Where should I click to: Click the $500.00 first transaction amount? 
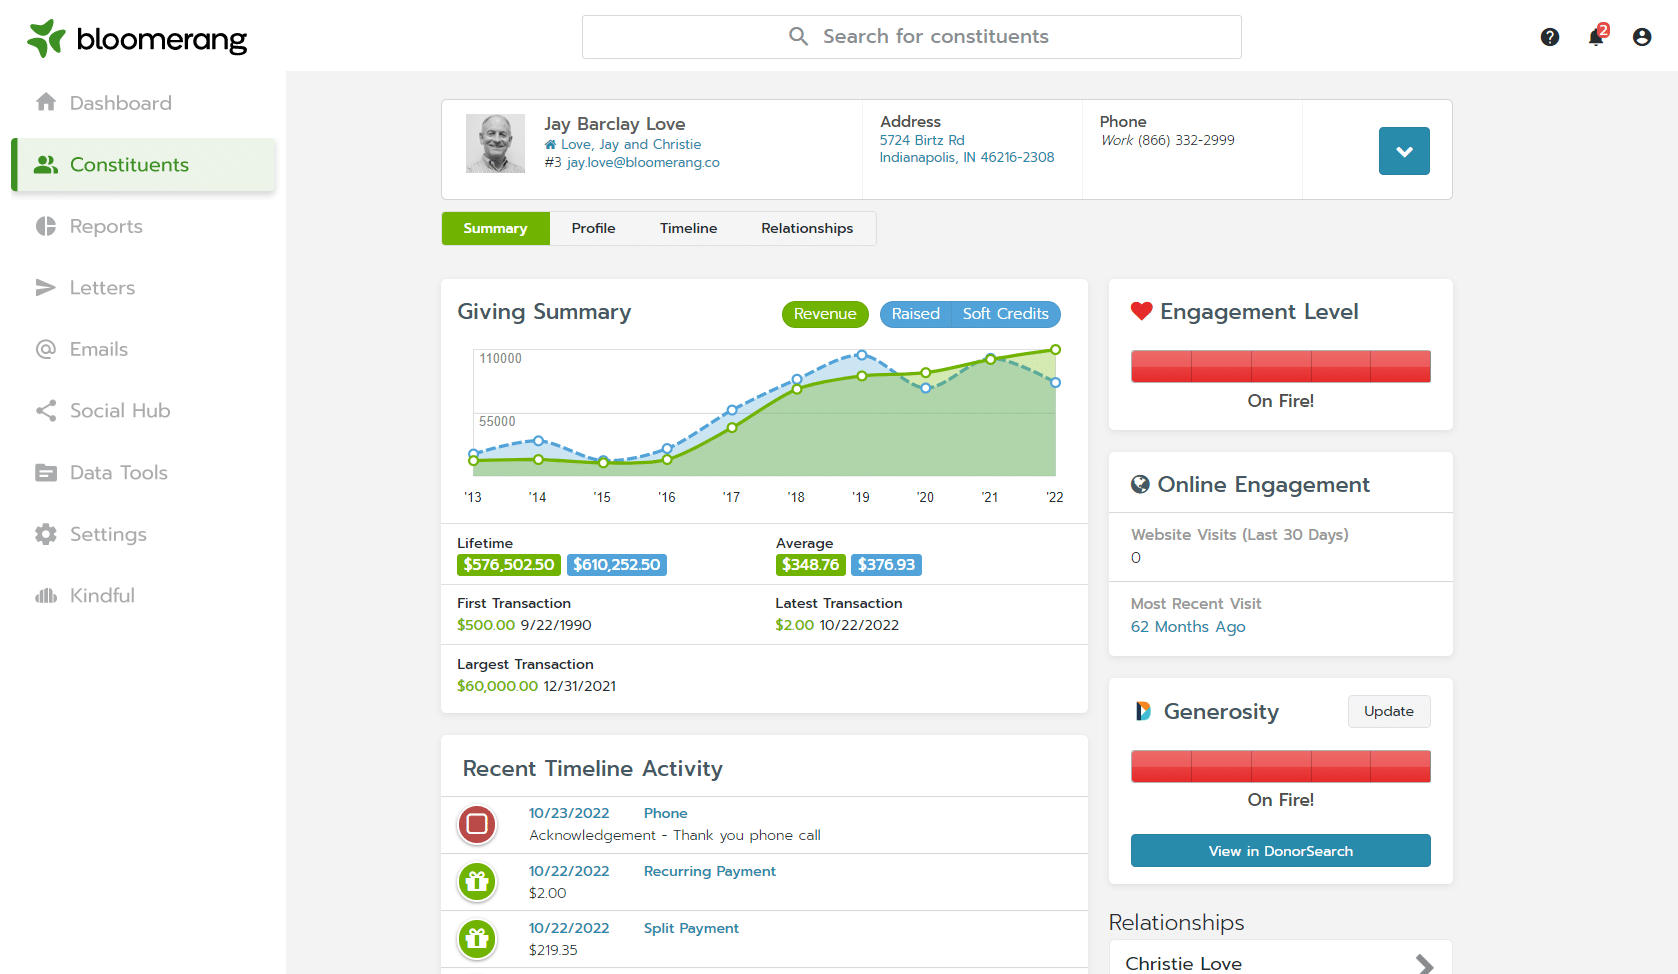pos(486,625)
